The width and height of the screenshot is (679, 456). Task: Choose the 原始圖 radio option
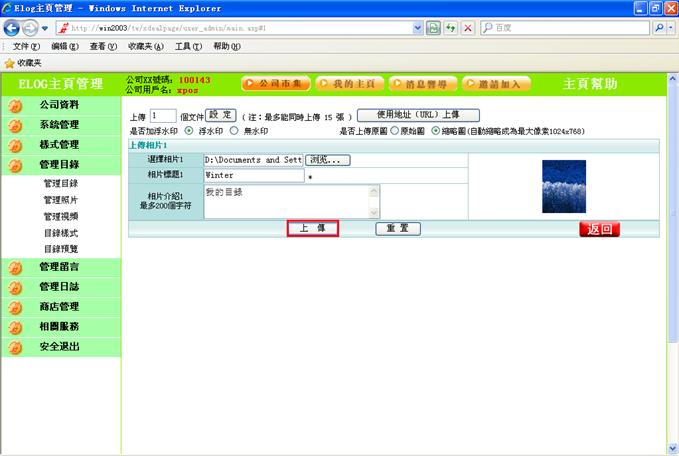394,131
